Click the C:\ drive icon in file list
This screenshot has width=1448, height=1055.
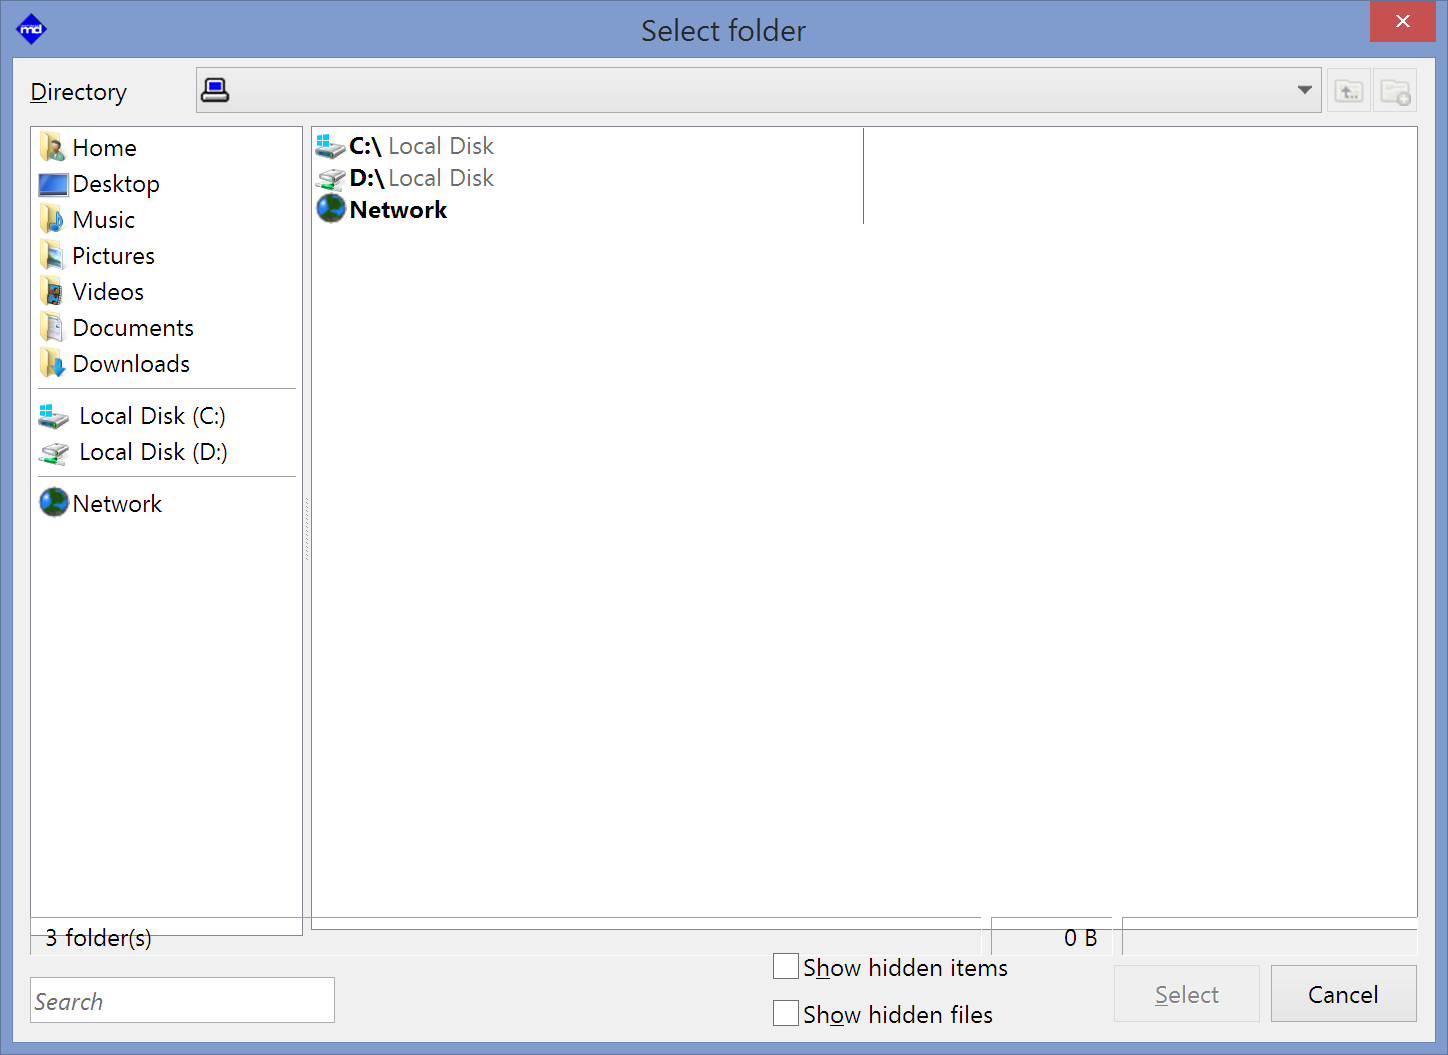(330, 147)
